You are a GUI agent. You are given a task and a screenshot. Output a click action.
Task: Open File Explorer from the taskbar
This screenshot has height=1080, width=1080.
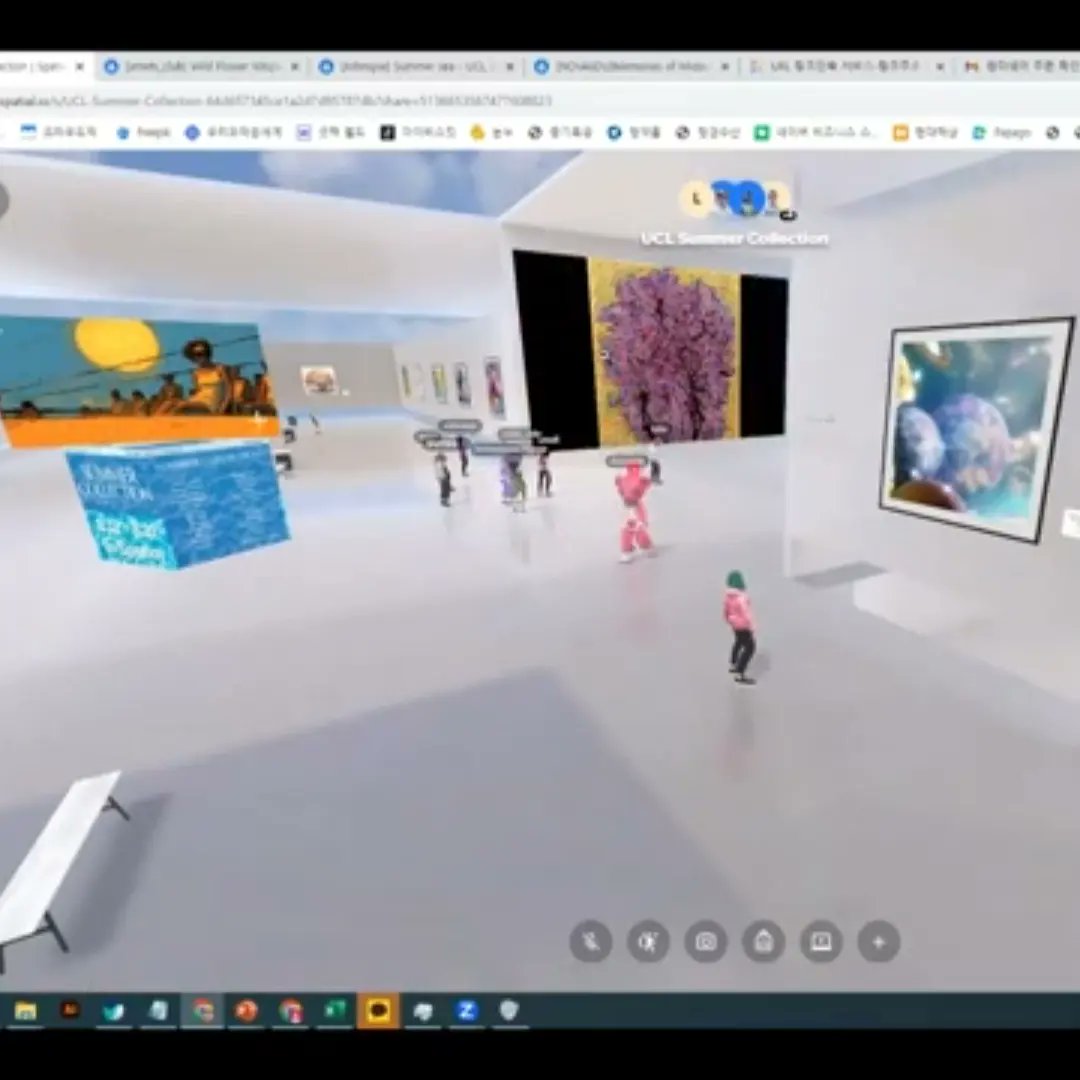point(25,1010)
